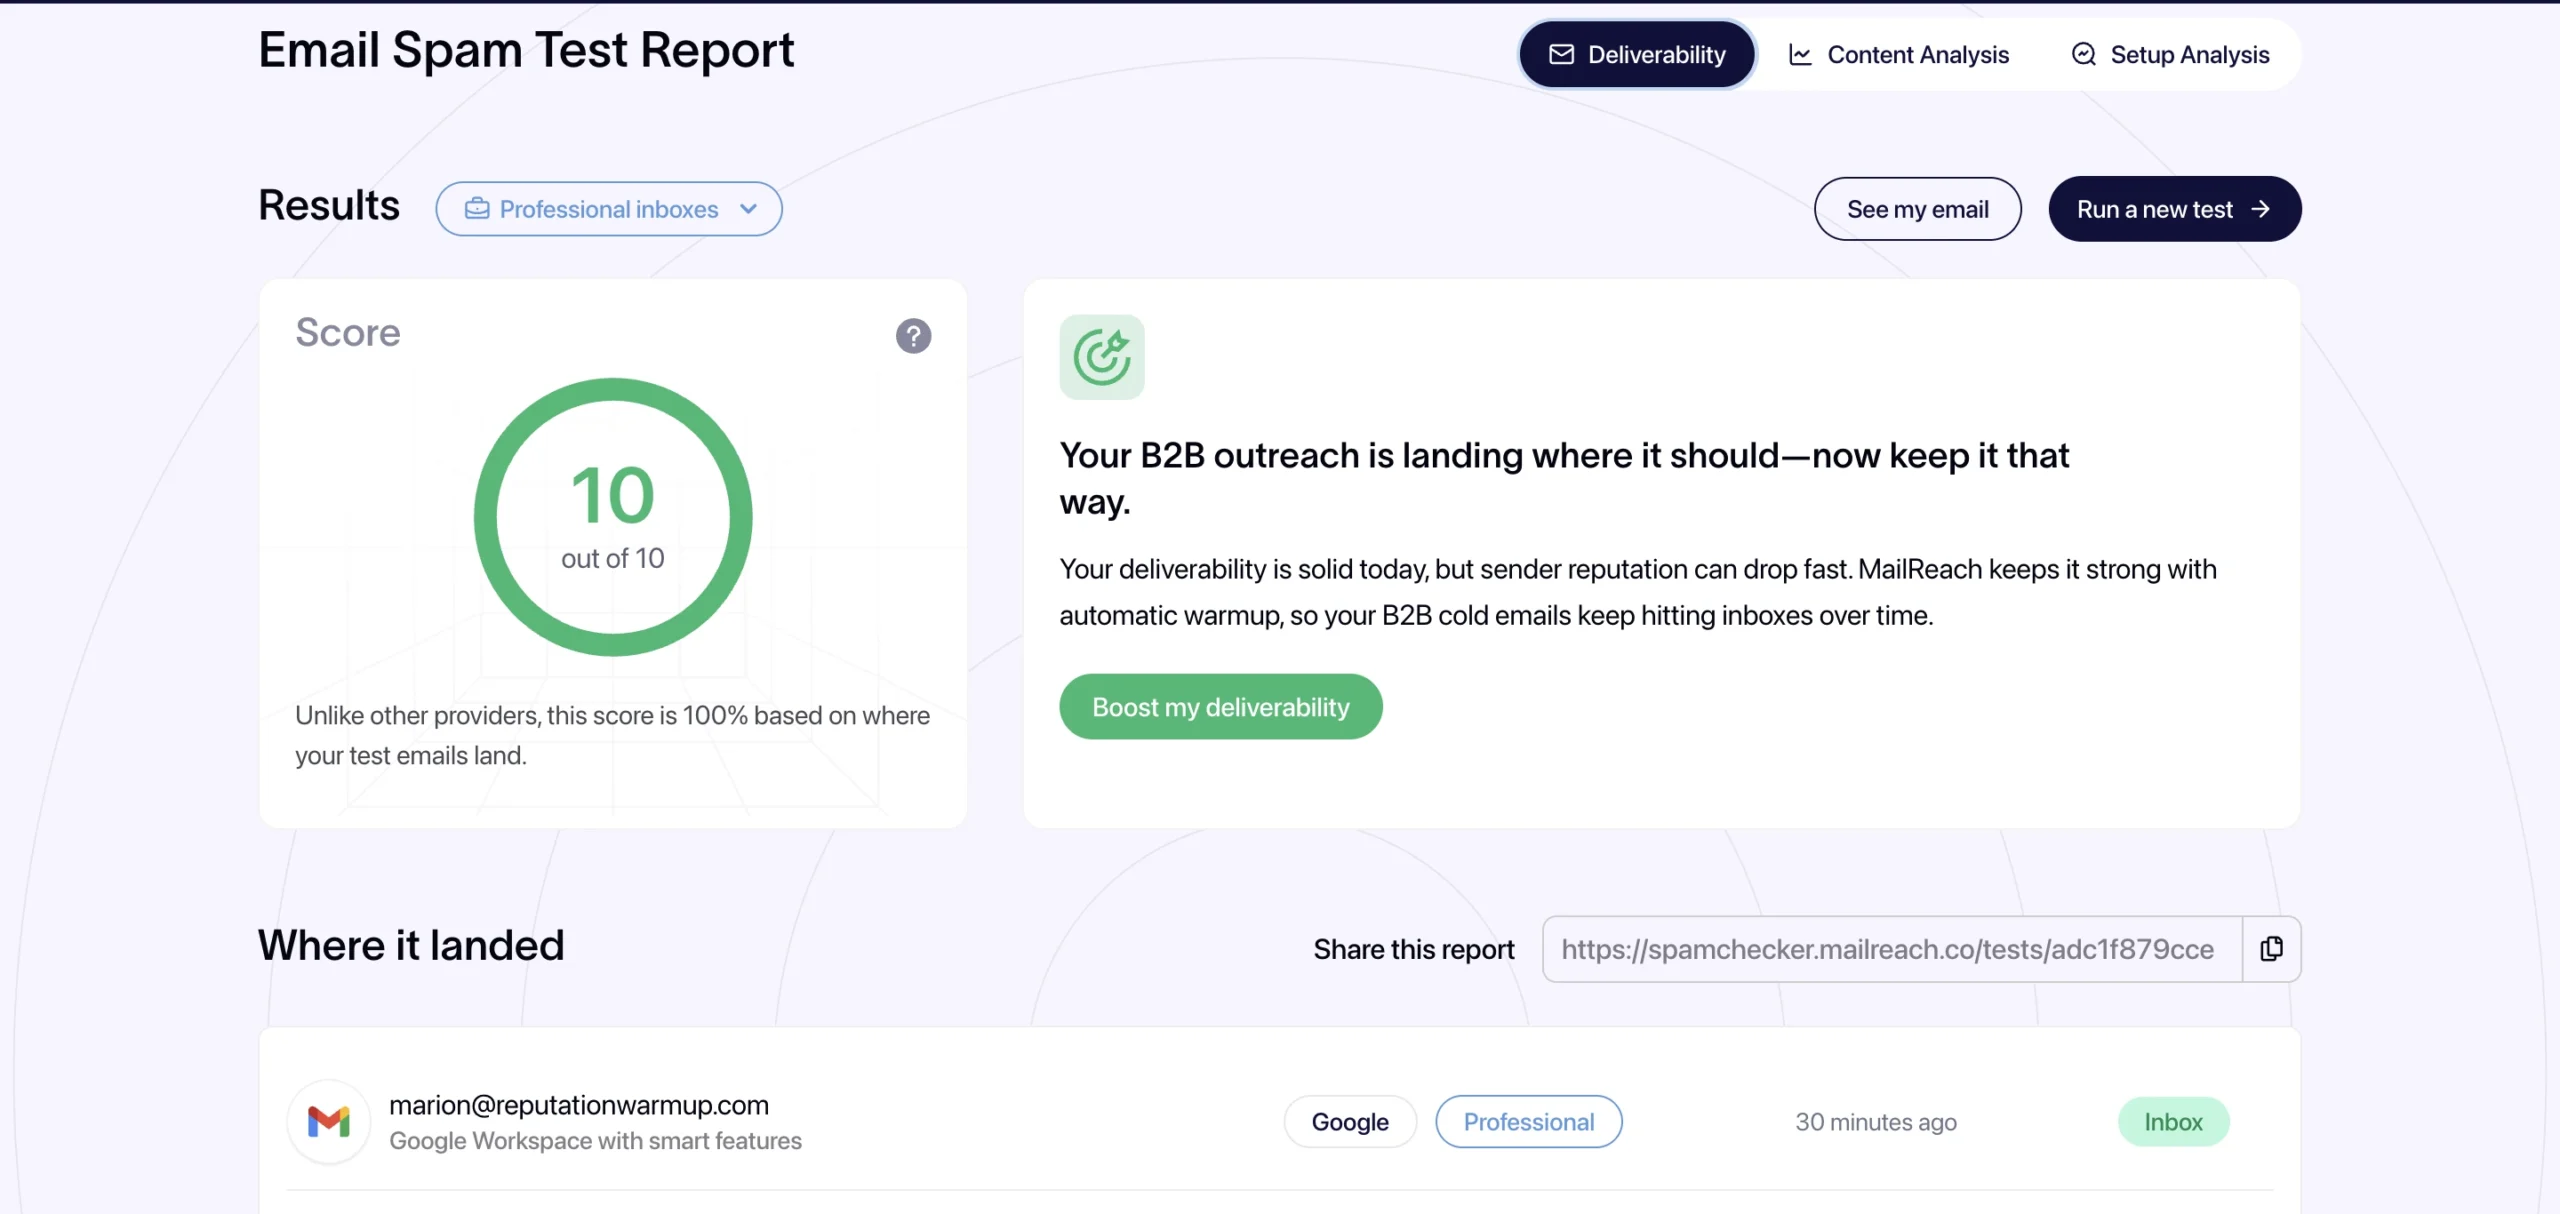Click the arrow icon in Run a new test
Screen dimensions: 2560x1214
[2260, 209]
